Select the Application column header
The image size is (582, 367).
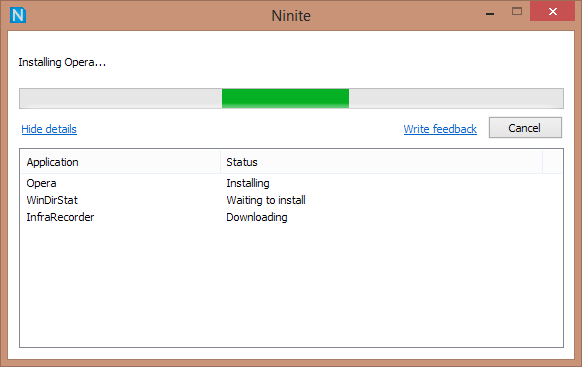pyautogui.click(x=121, y=162)
